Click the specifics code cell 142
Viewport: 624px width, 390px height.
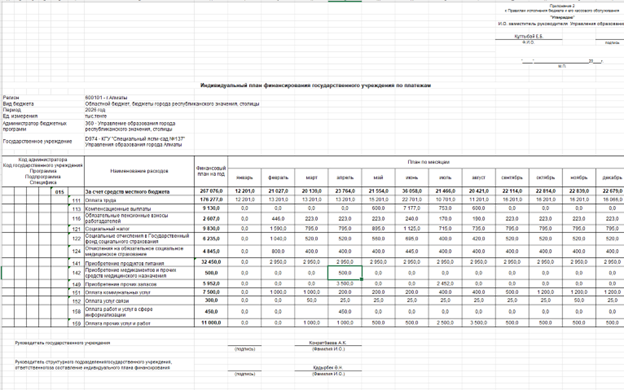tap(76, 273)
